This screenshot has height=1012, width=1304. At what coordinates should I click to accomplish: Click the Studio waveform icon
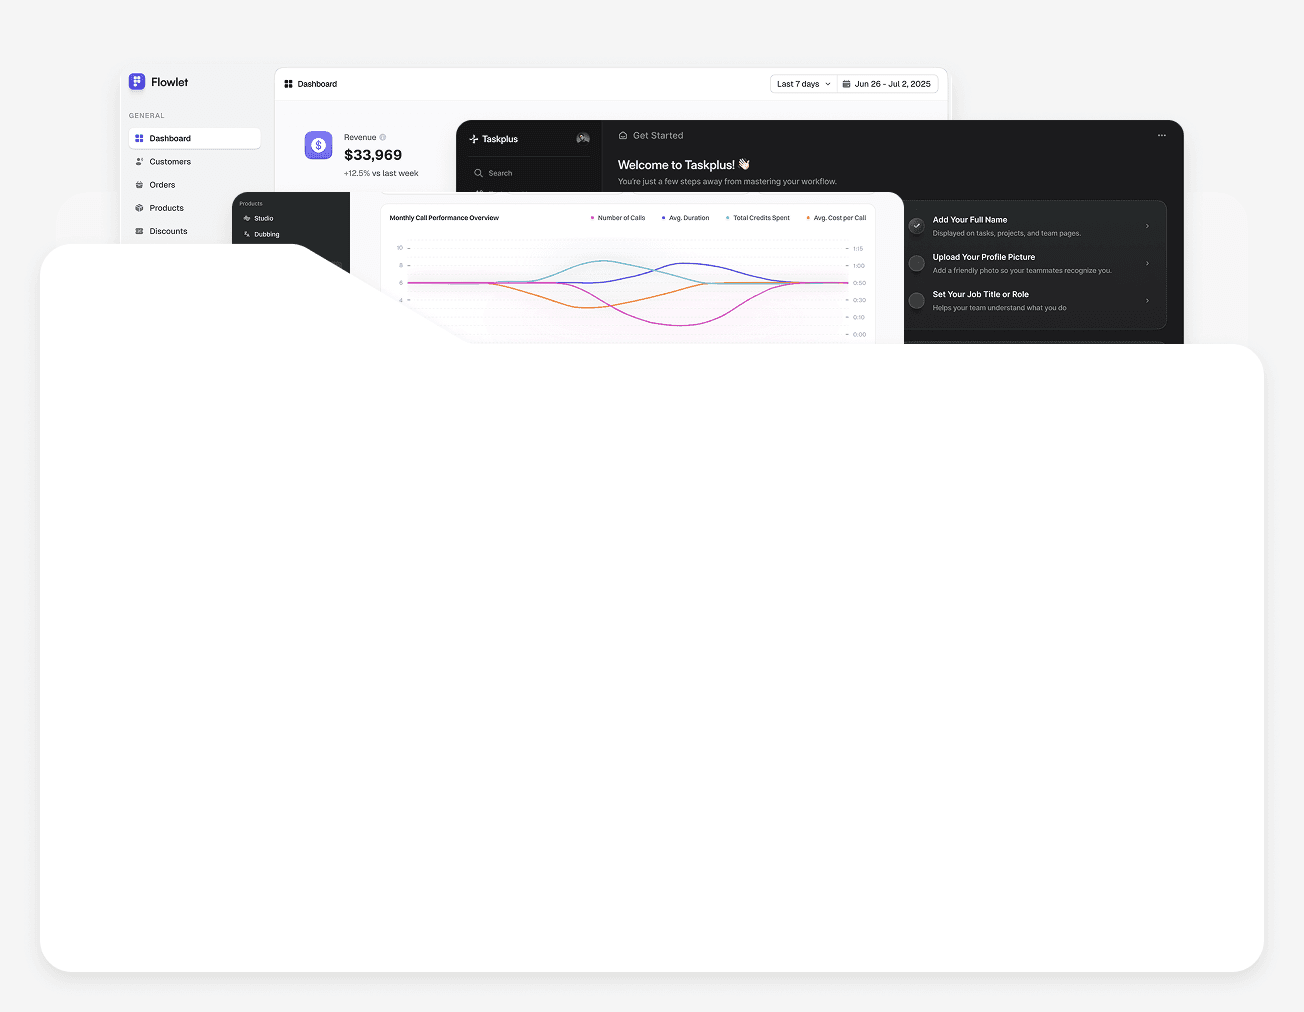[x=247, y=218]
